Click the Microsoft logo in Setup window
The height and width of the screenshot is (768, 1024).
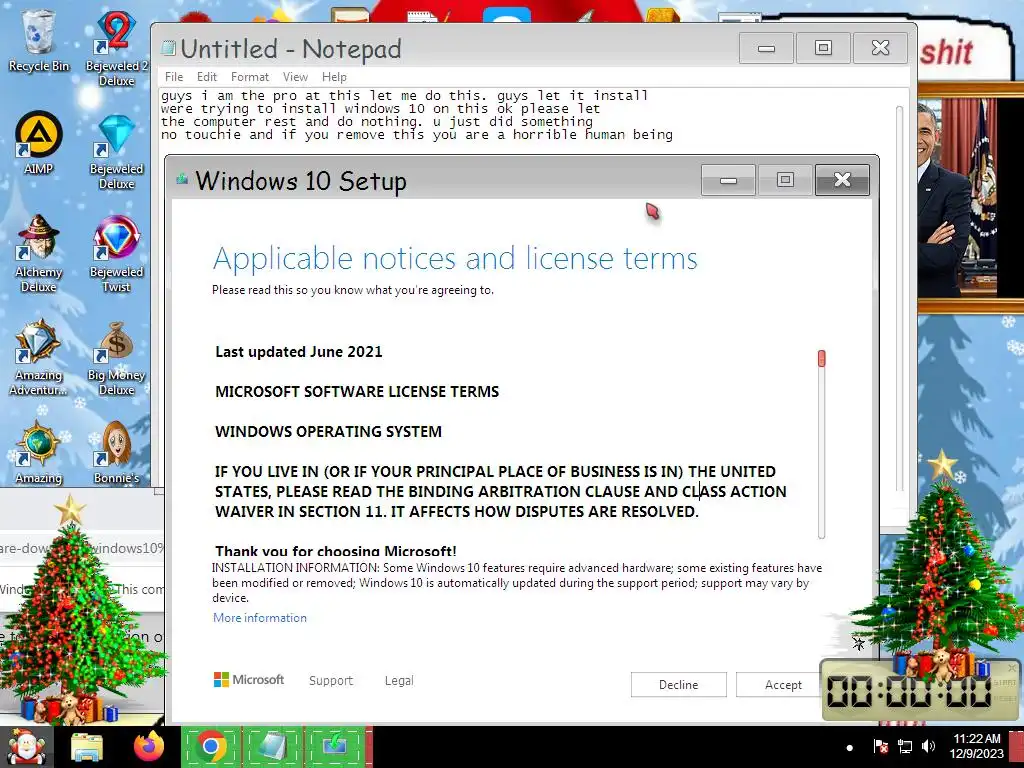click(x=249, y=680)
